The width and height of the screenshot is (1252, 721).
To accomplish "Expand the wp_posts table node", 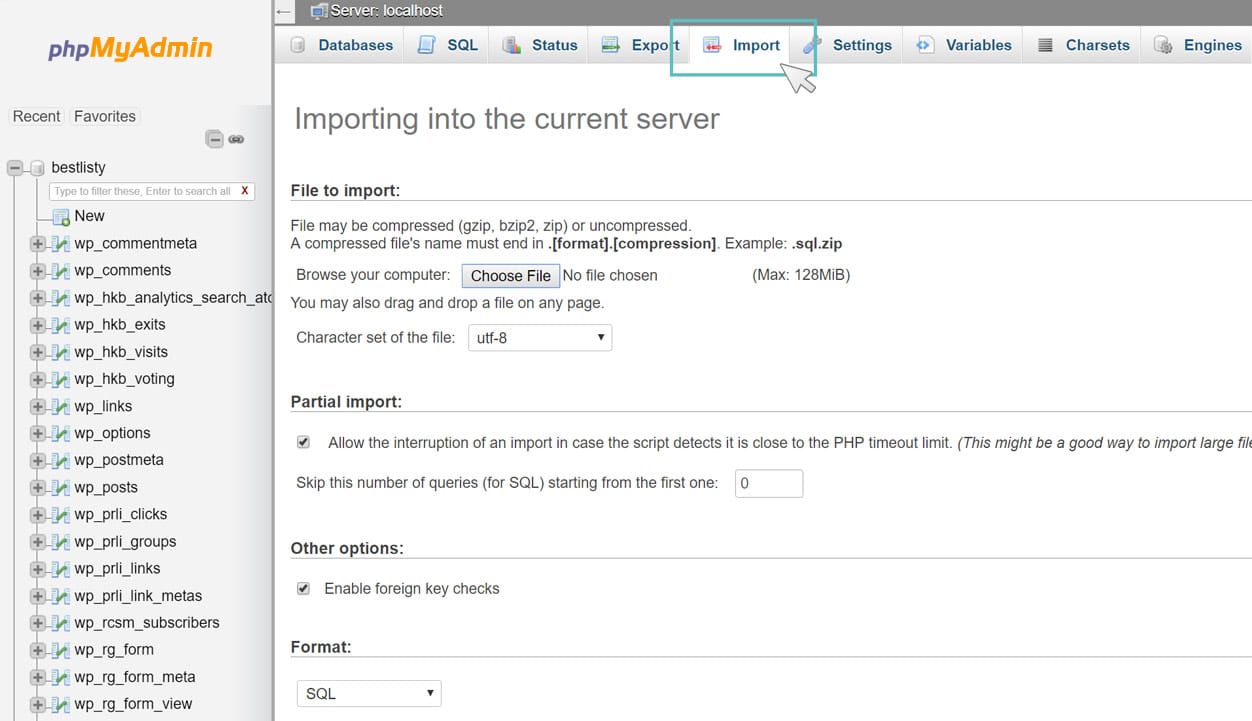I will [38, 488].
